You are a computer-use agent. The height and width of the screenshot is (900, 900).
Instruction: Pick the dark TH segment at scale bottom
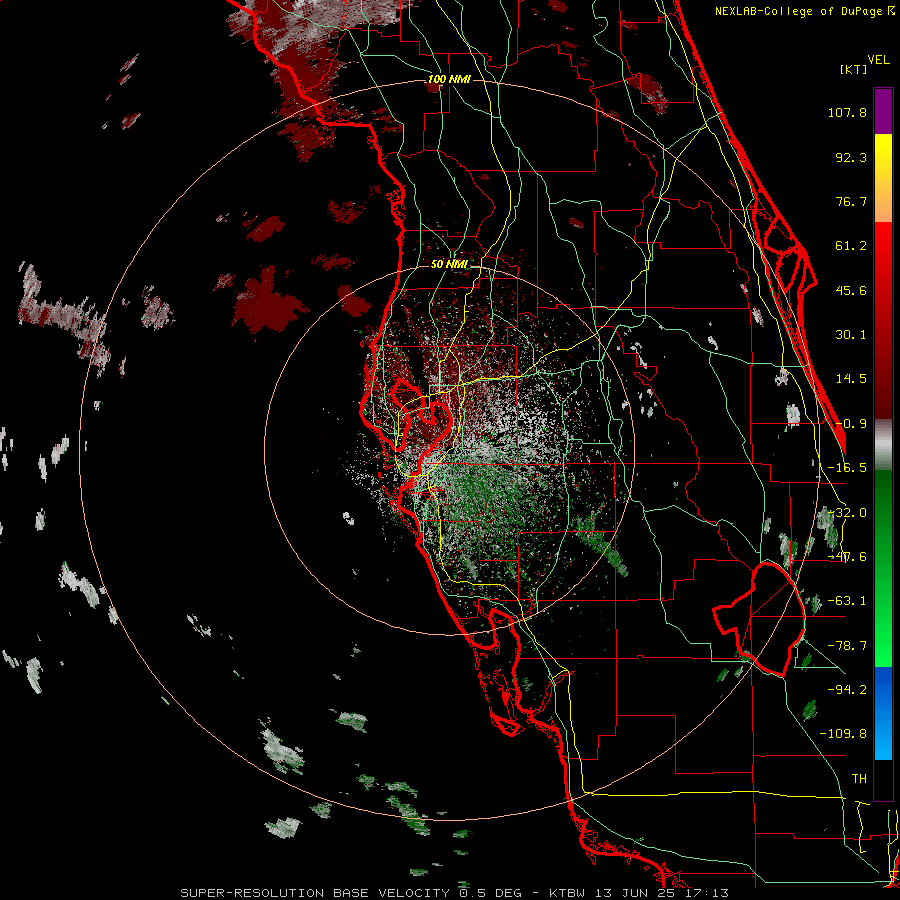pos(883,779)
